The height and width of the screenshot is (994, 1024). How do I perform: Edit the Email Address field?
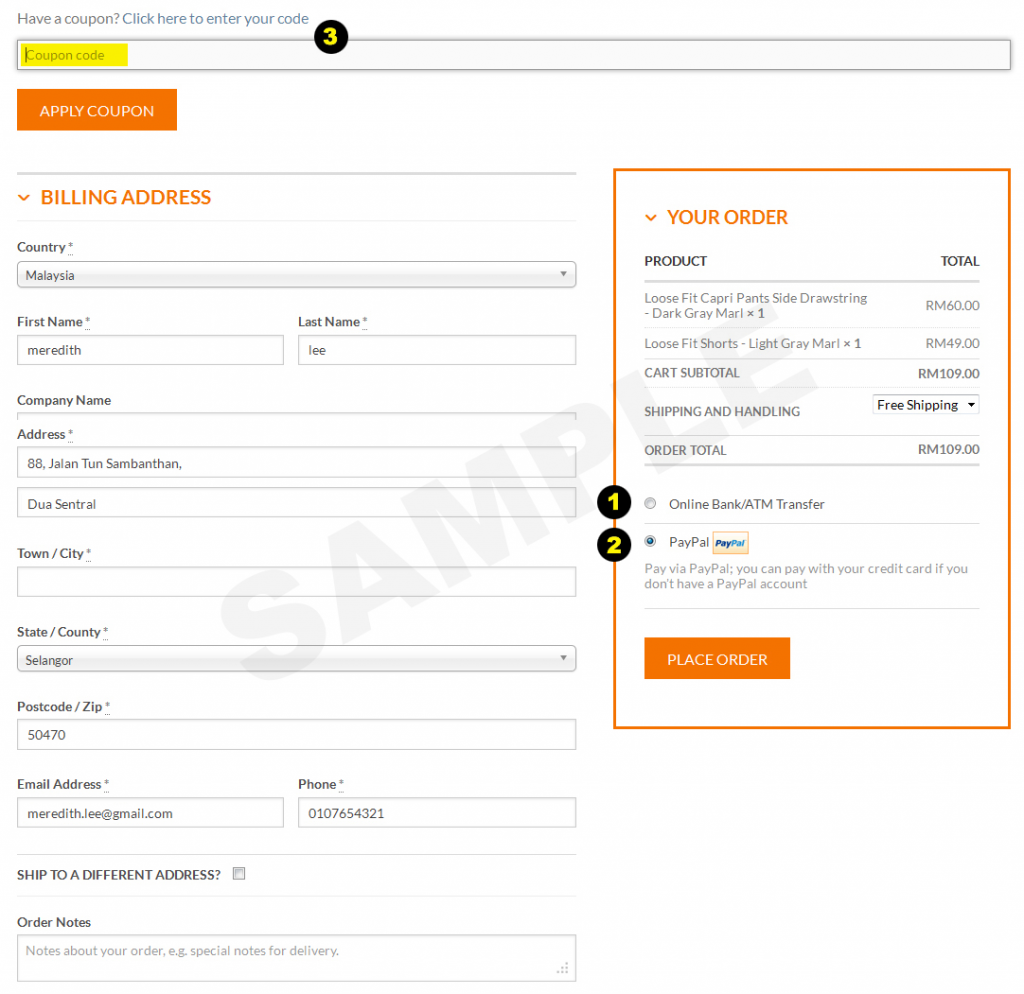[150, 813]
